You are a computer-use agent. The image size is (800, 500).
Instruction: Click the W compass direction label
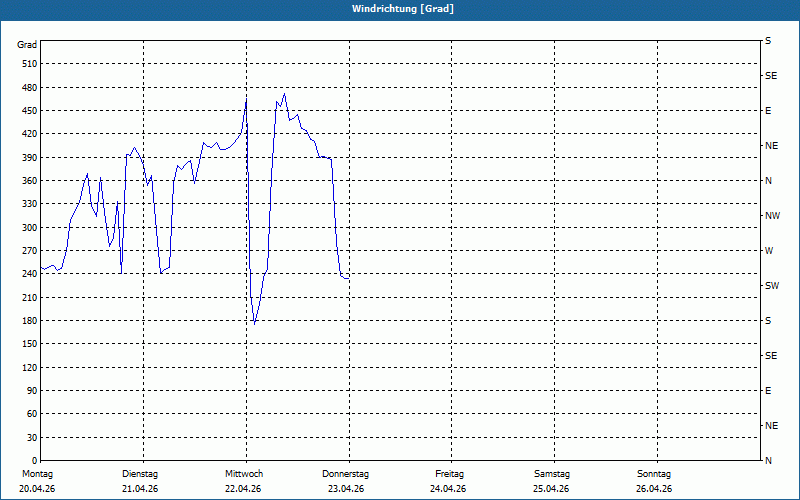coord(769,251)
